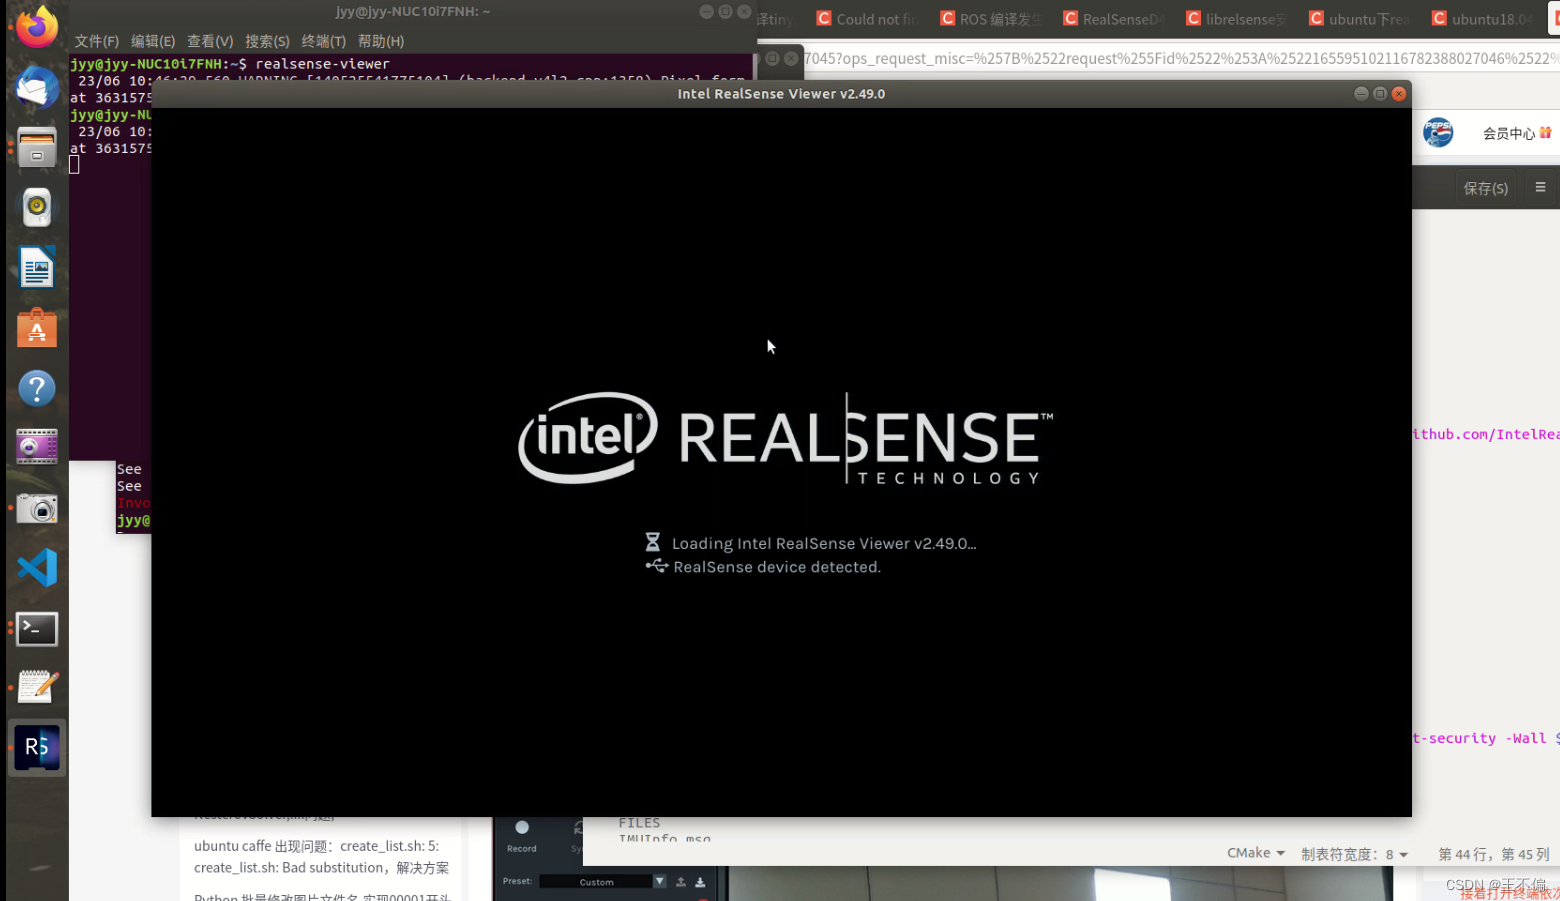Minimize the terminal window
The height and width of the screenshot is (901, 1560).
coord(706,12)
